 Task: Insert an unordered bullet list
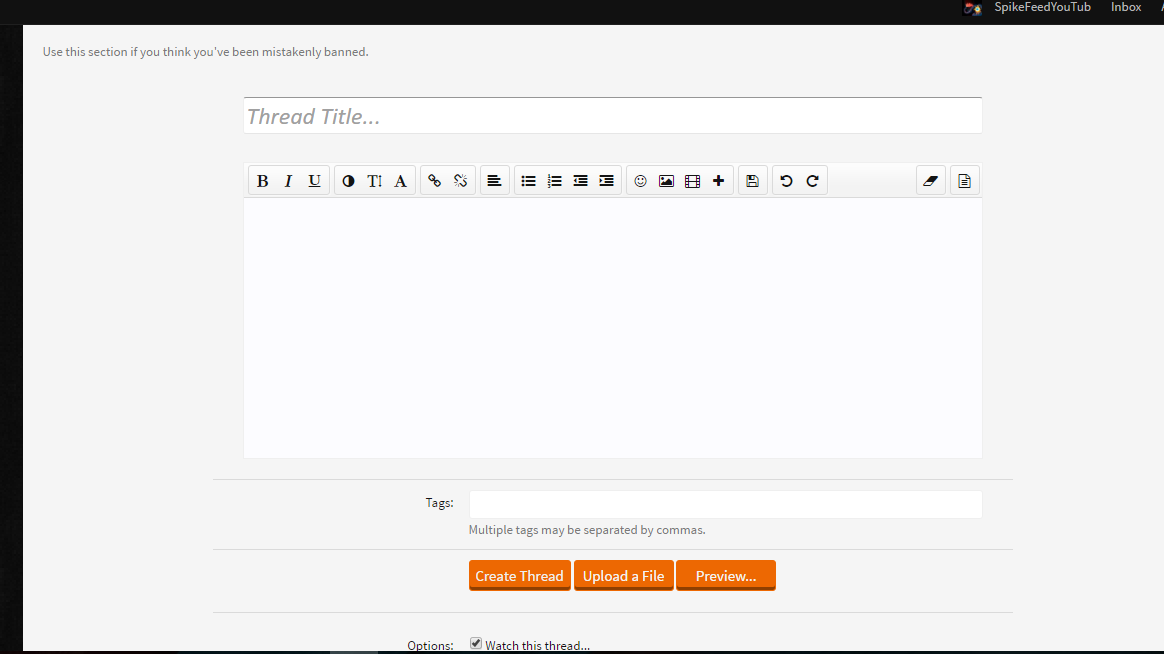(529, 180)
